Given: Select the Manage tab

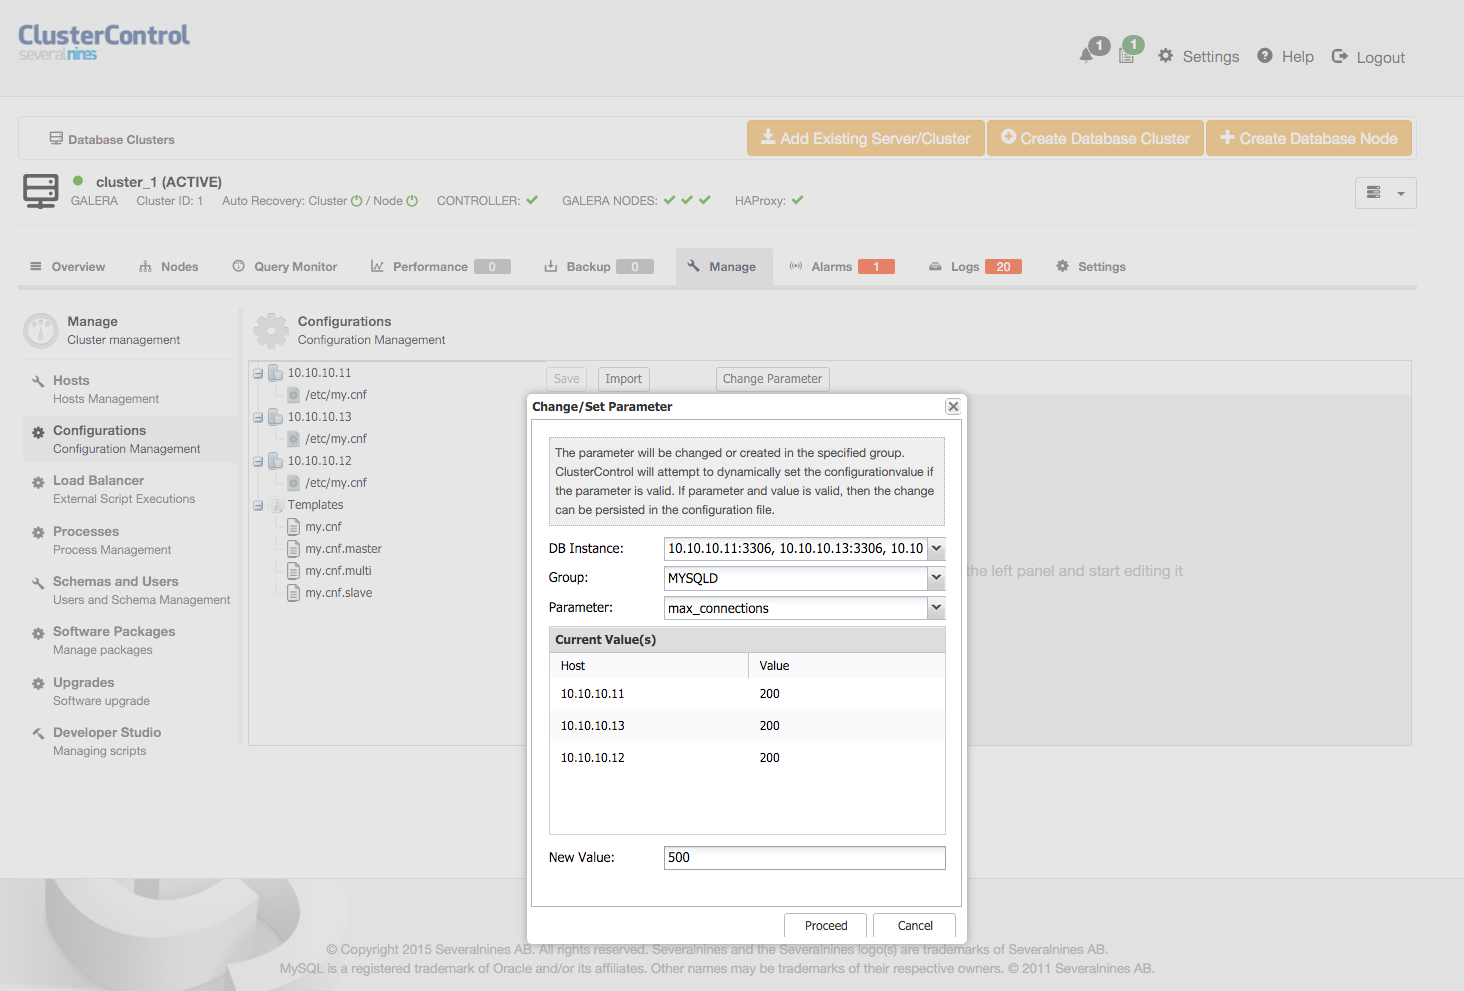Looking at the screenshot, I should (x=724, y=267).
